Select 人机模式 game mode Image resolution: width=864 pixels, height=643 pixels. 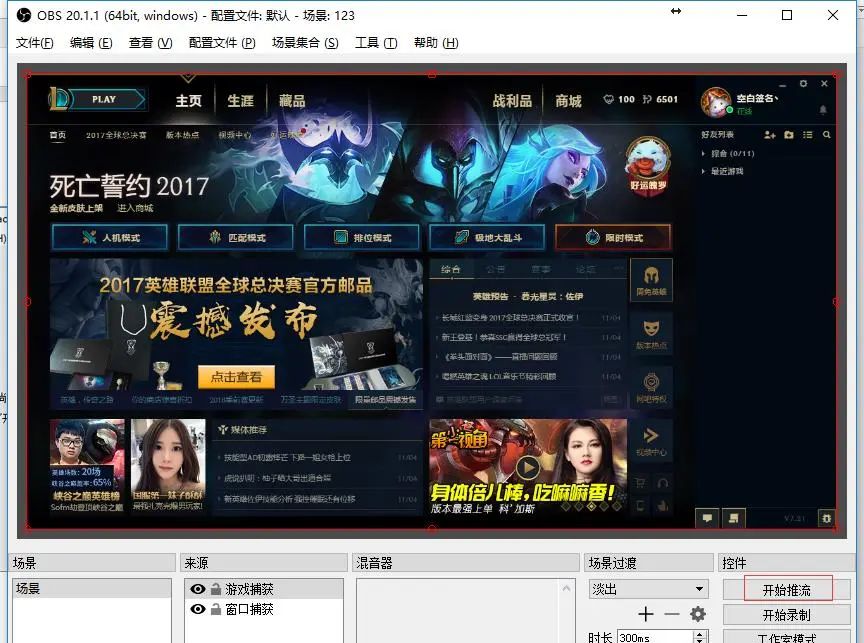click(110, 237)
